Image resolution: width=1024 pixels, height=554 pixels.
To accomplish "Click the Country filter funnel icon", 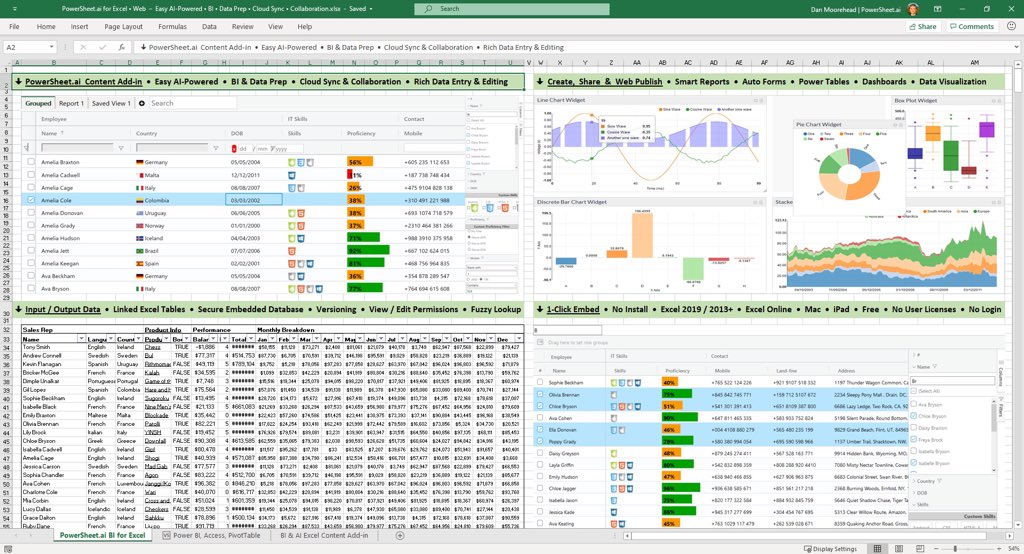I will [x=216, y=148].
